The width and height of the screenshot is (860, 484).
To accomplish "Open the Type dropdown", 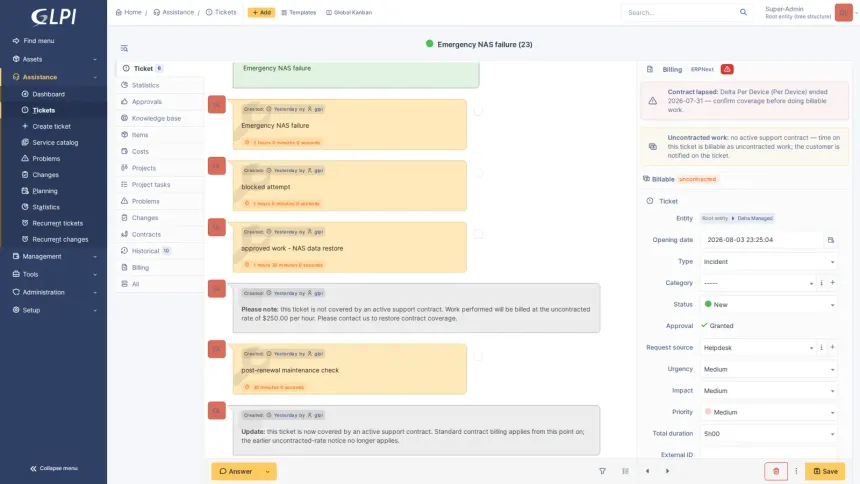I will (x=768, y=262).
